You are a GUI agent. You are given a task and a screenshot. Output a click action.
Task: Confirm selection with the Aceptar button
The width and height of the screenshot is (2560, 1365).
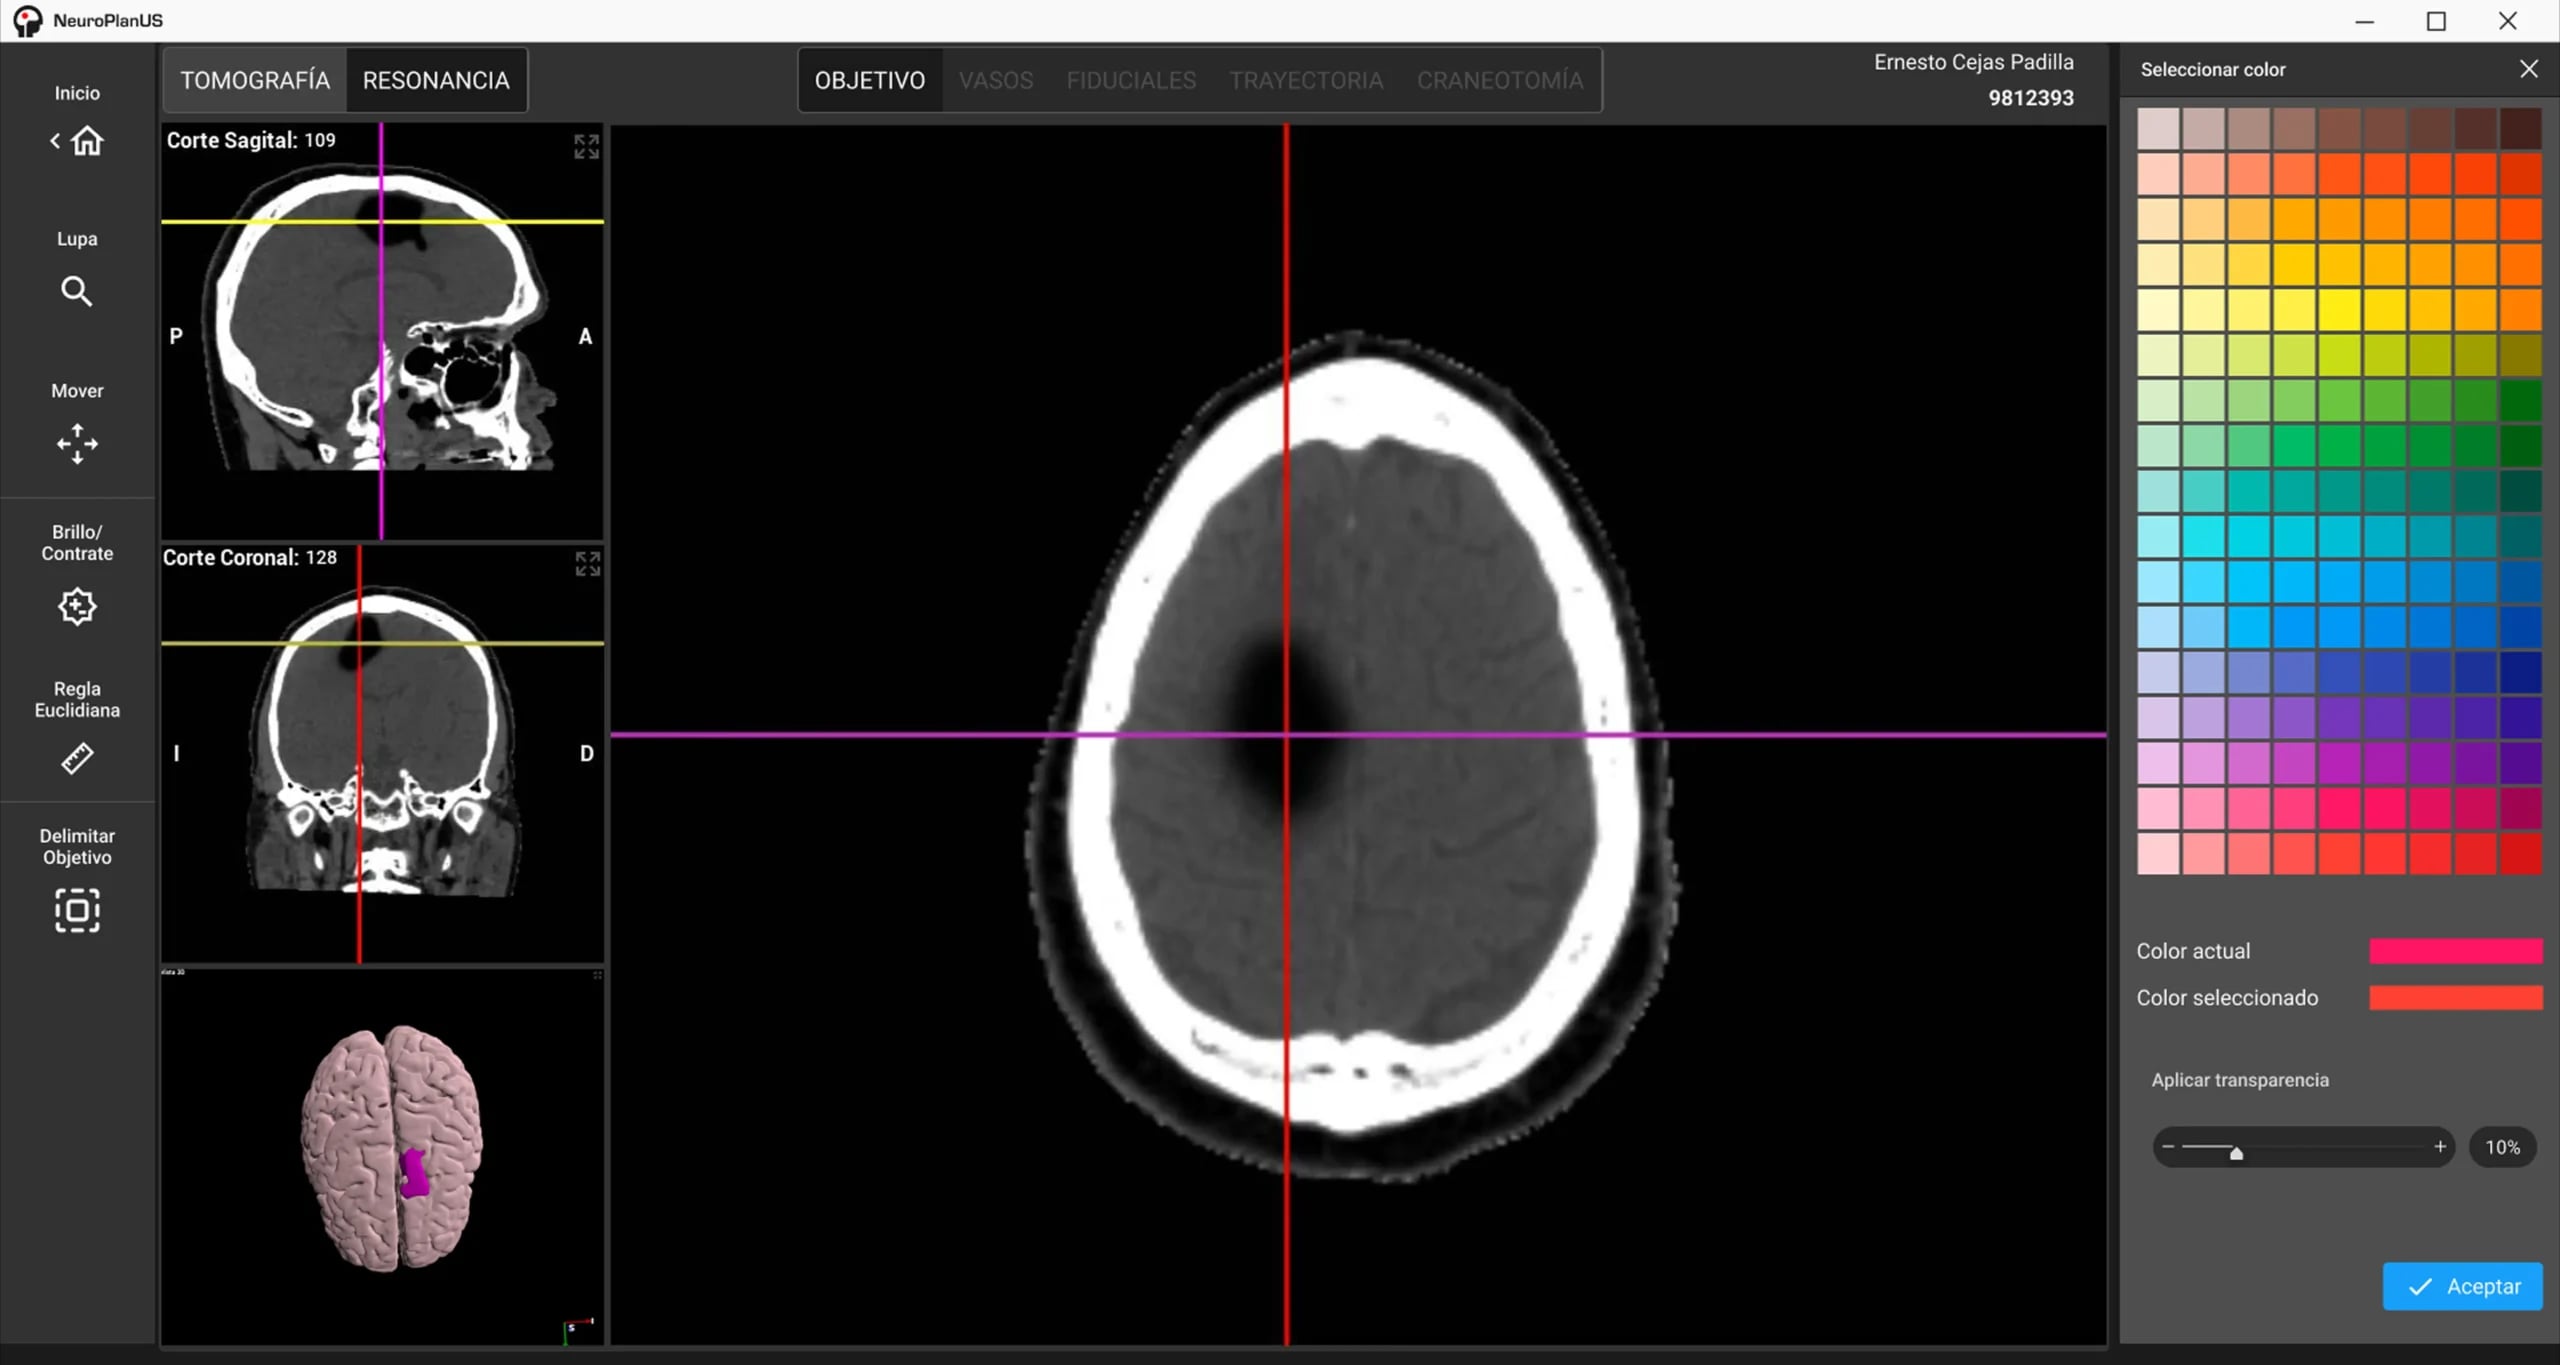click(x=2462, y=1286)
